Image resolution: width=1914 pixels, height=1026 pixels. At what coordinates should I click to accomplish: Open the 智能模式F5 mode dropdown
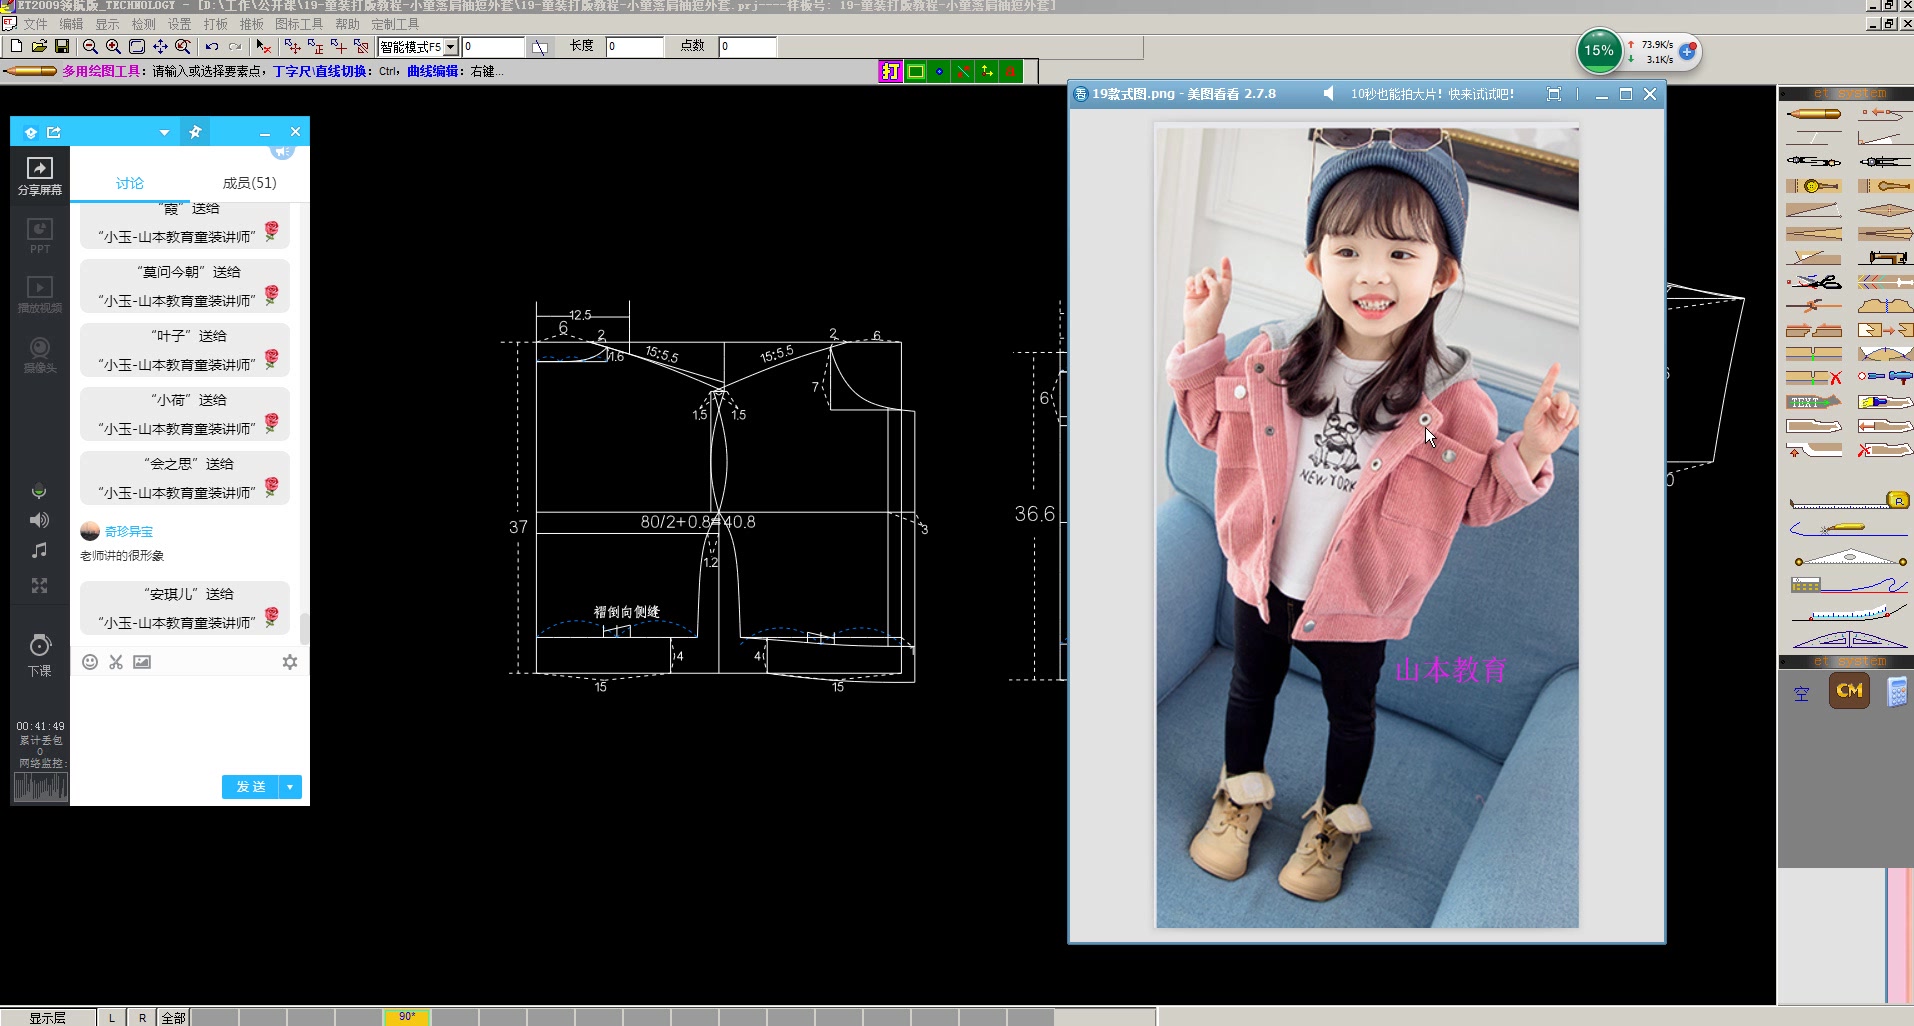coord(451,47)
